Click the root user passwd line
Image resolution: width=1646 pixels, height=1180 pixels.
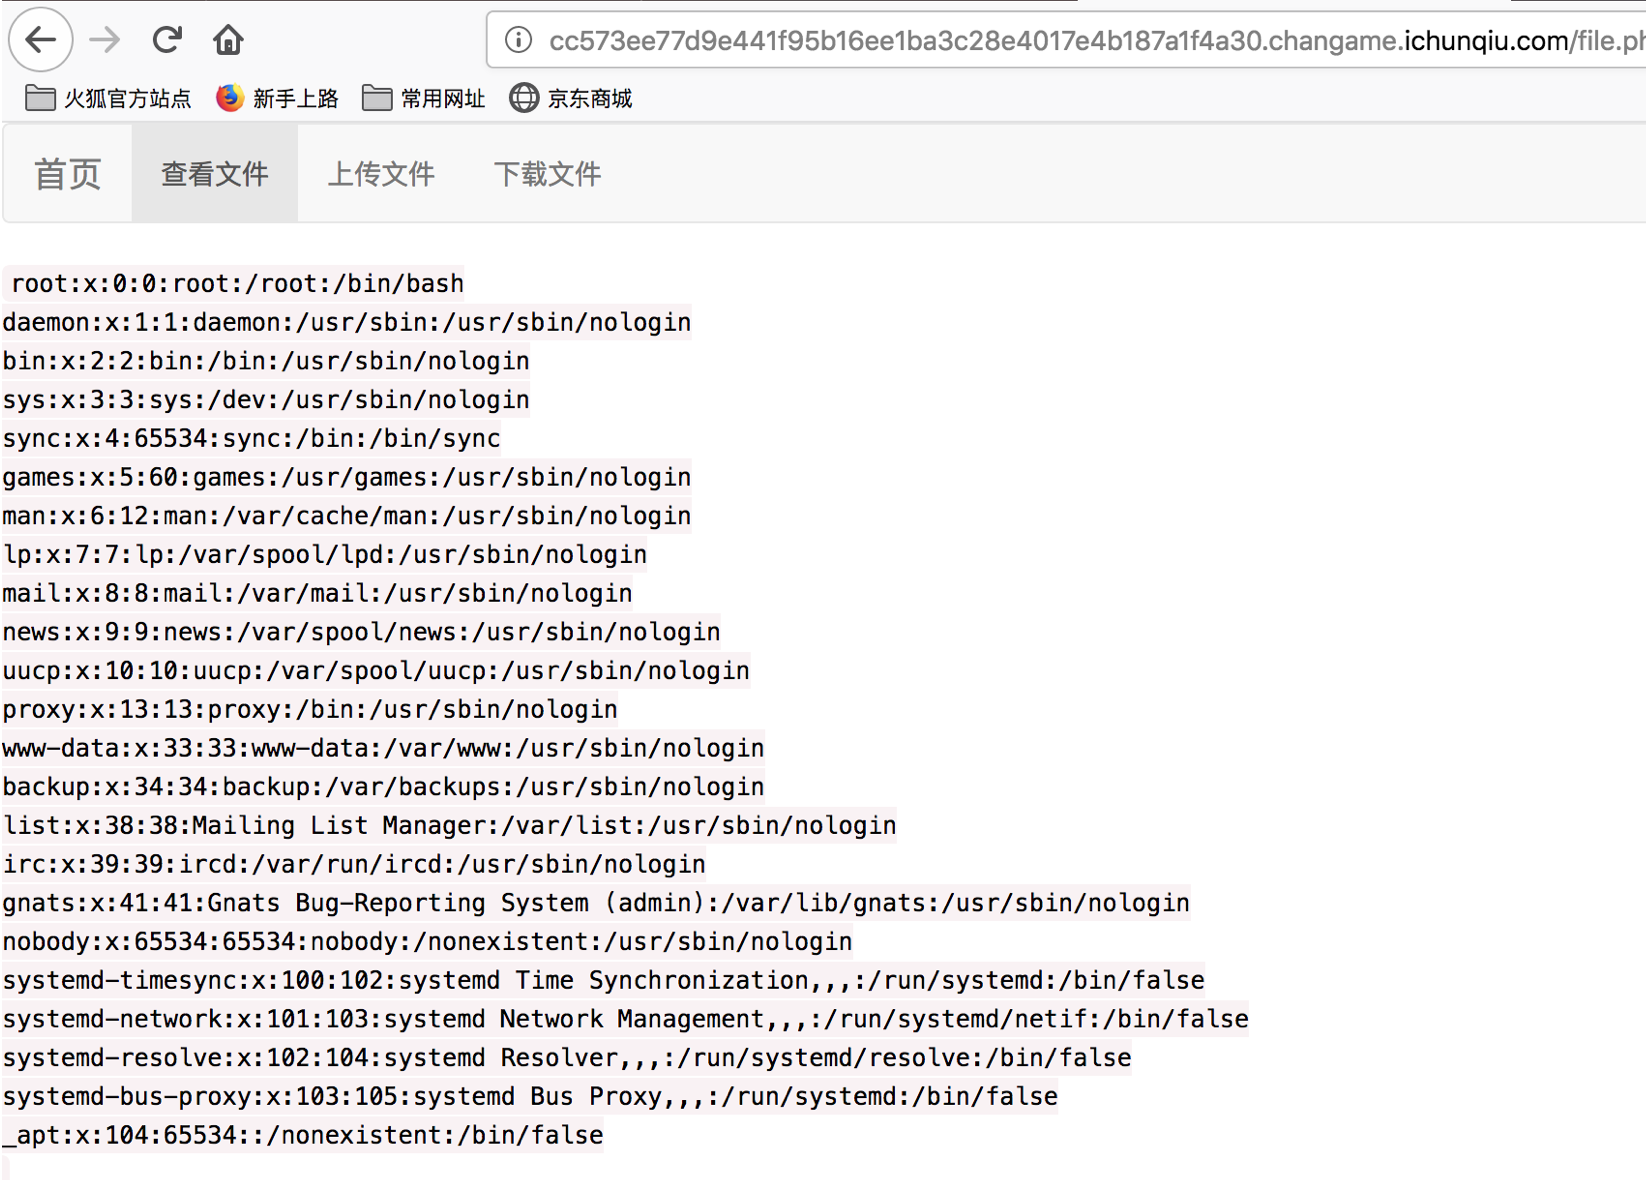pyautogui.click(x=237, y=284)
